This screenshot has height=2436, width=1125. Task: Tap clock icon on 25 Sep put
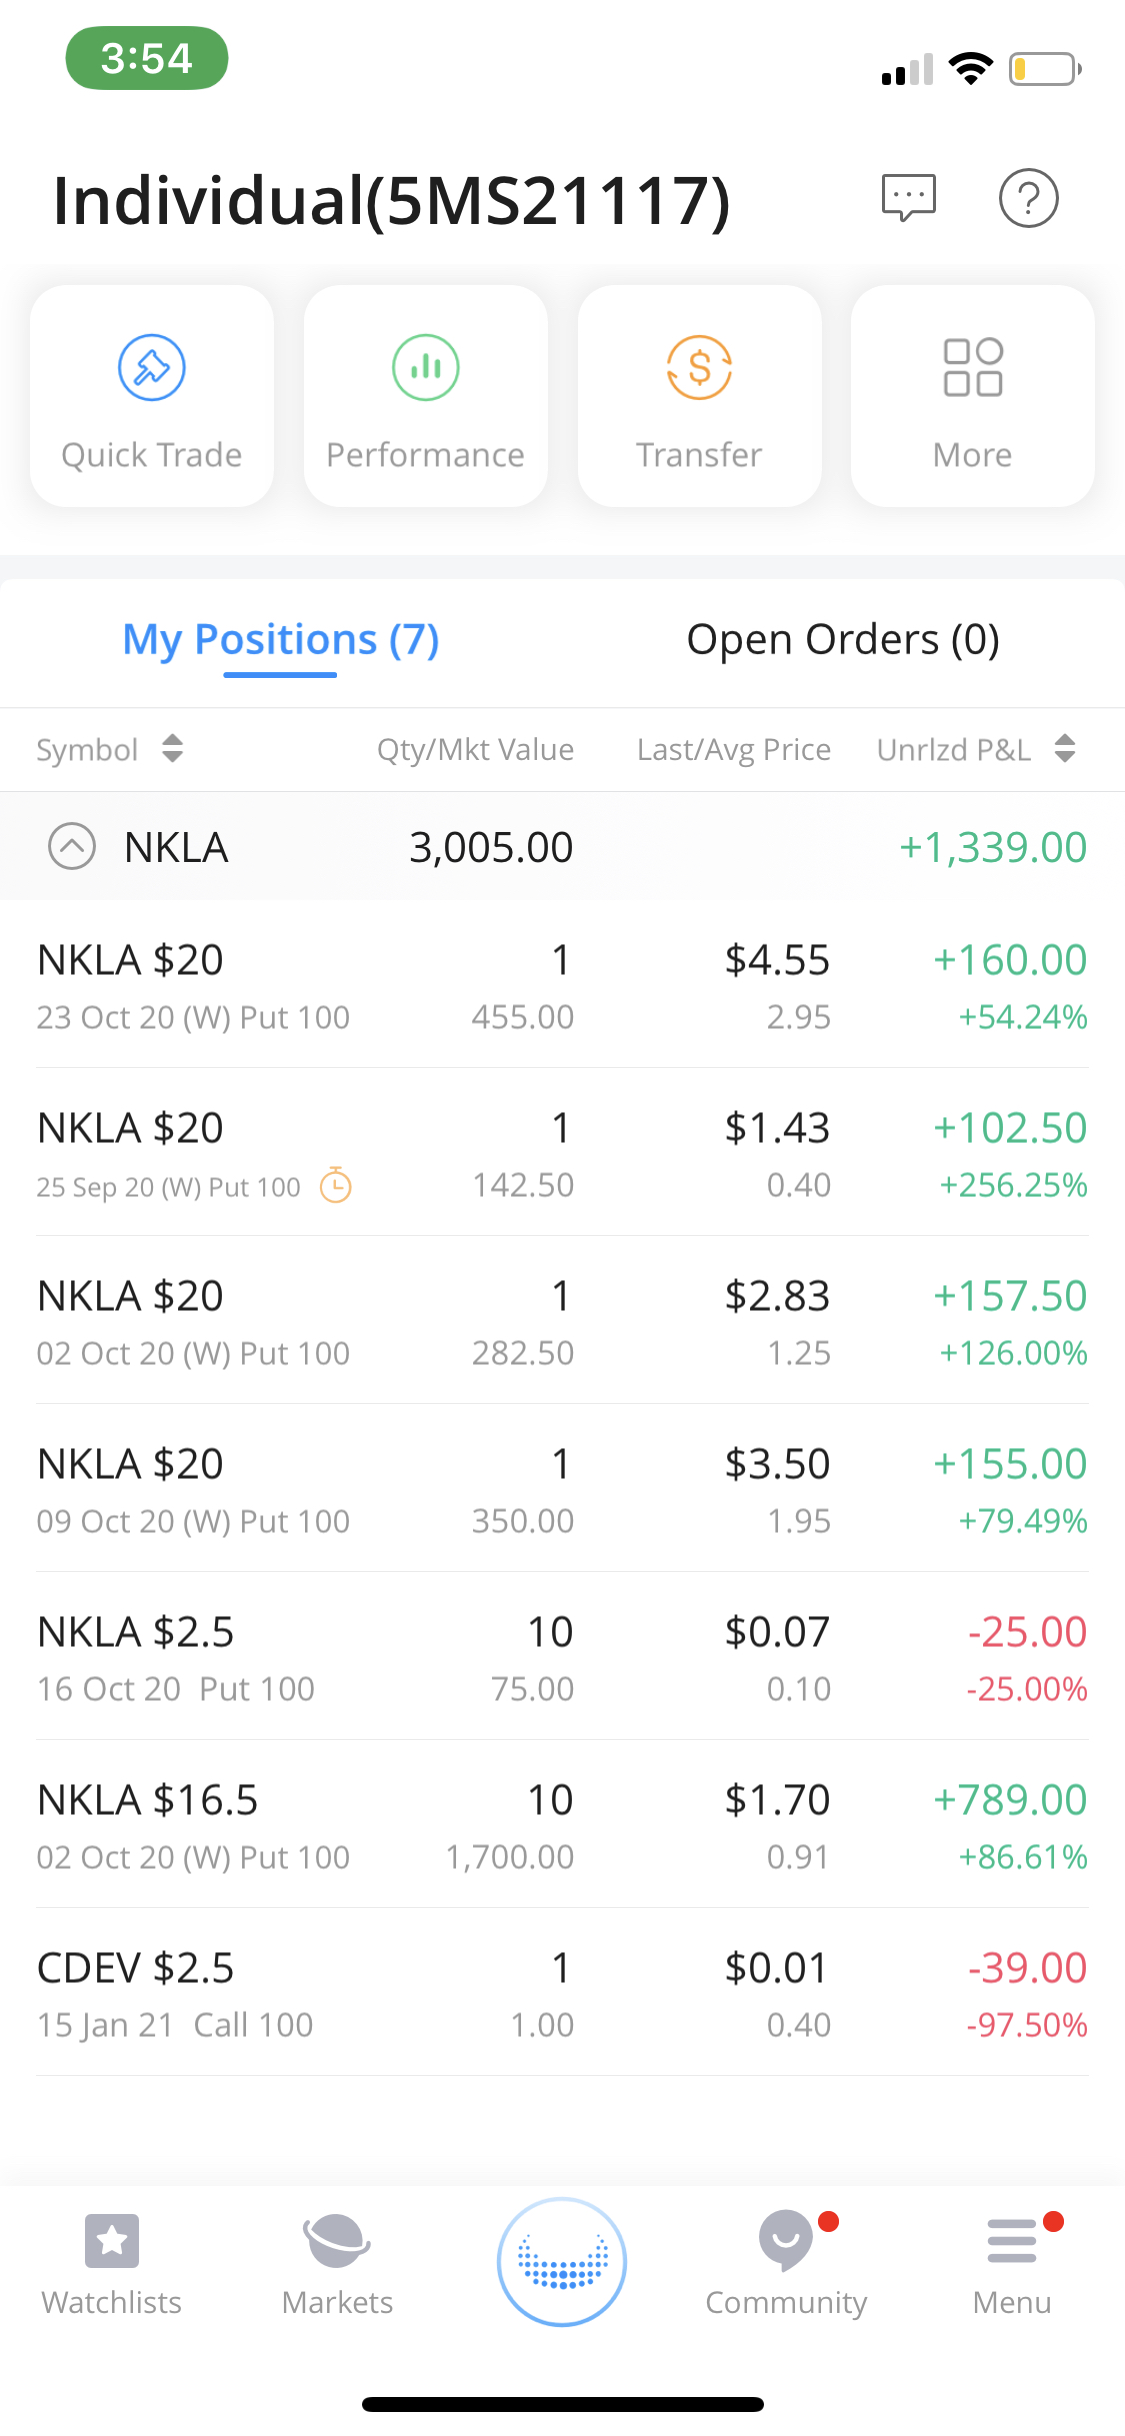point(335,1186)
